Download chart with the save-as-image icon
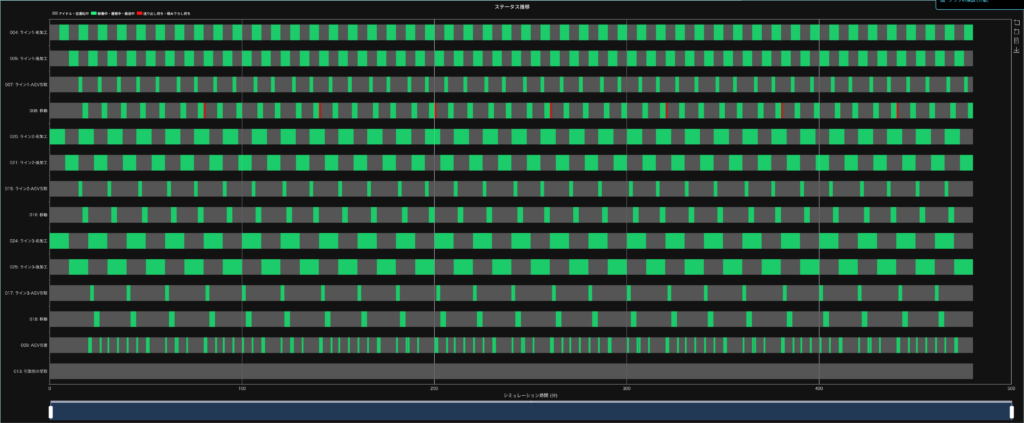This screenshot has width=1024, height=423. point(1016,50)
